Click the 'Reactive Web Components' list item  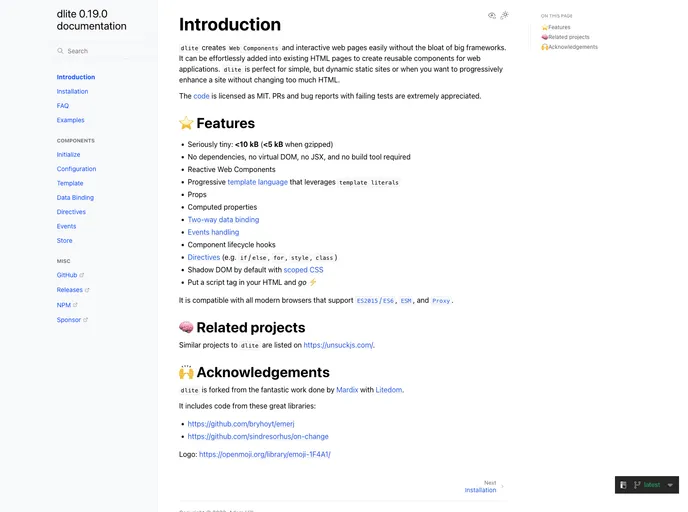pyautogui.click(x=232, y=169)
